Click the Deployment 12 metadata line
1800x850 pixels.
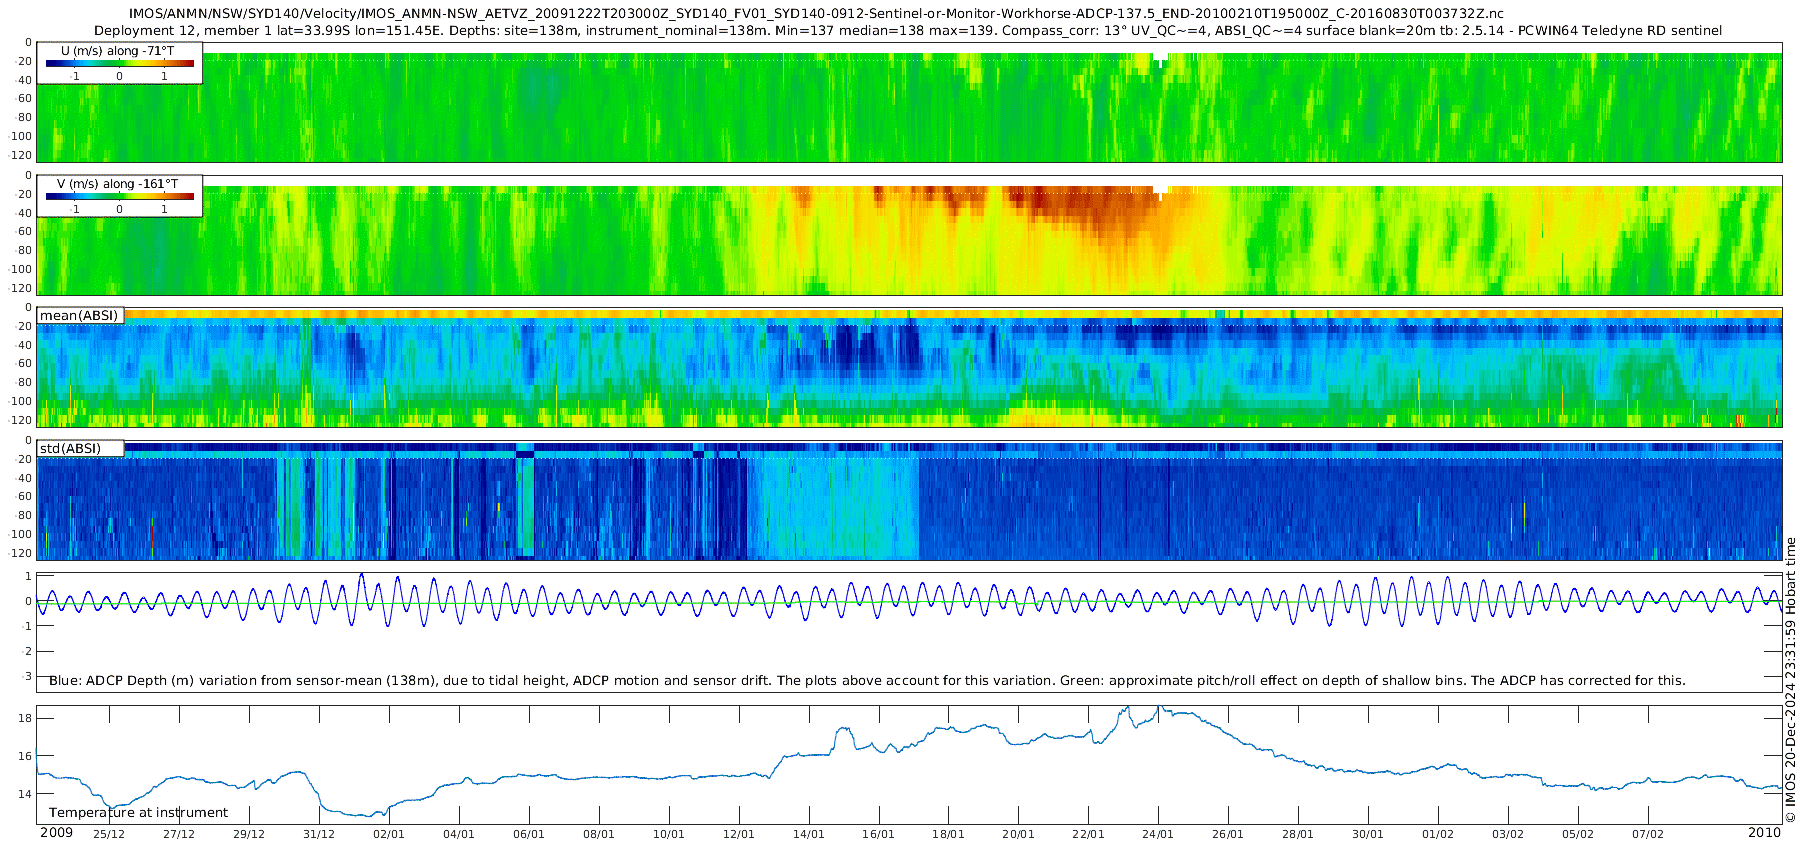(x=908, y=31)
